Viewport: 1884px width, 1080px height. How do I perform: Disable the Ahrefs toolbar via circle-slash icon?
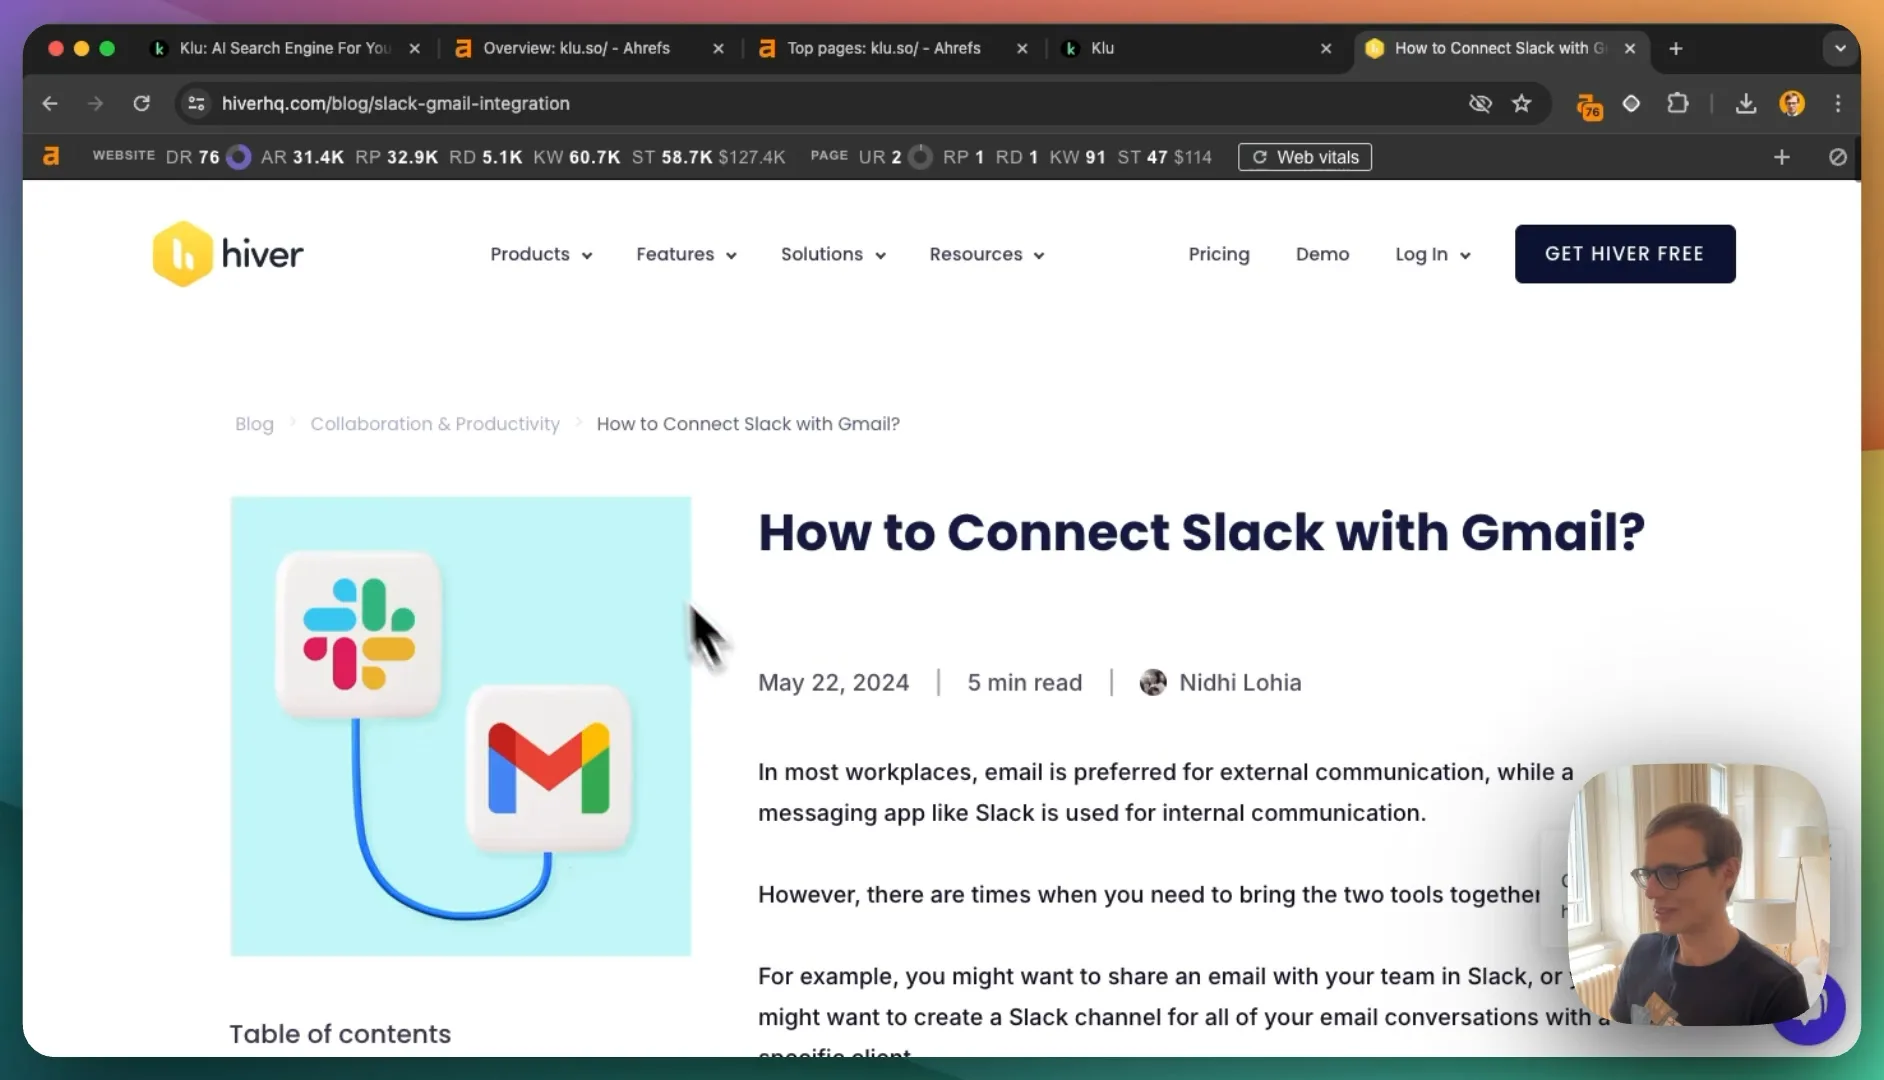click(1838, 157)
